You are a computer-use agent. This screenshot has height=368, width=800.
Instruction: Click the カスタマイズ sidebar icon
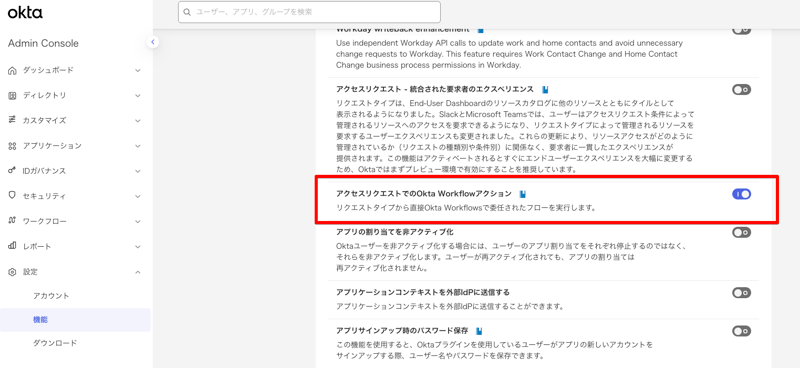(x=13, y=120)
